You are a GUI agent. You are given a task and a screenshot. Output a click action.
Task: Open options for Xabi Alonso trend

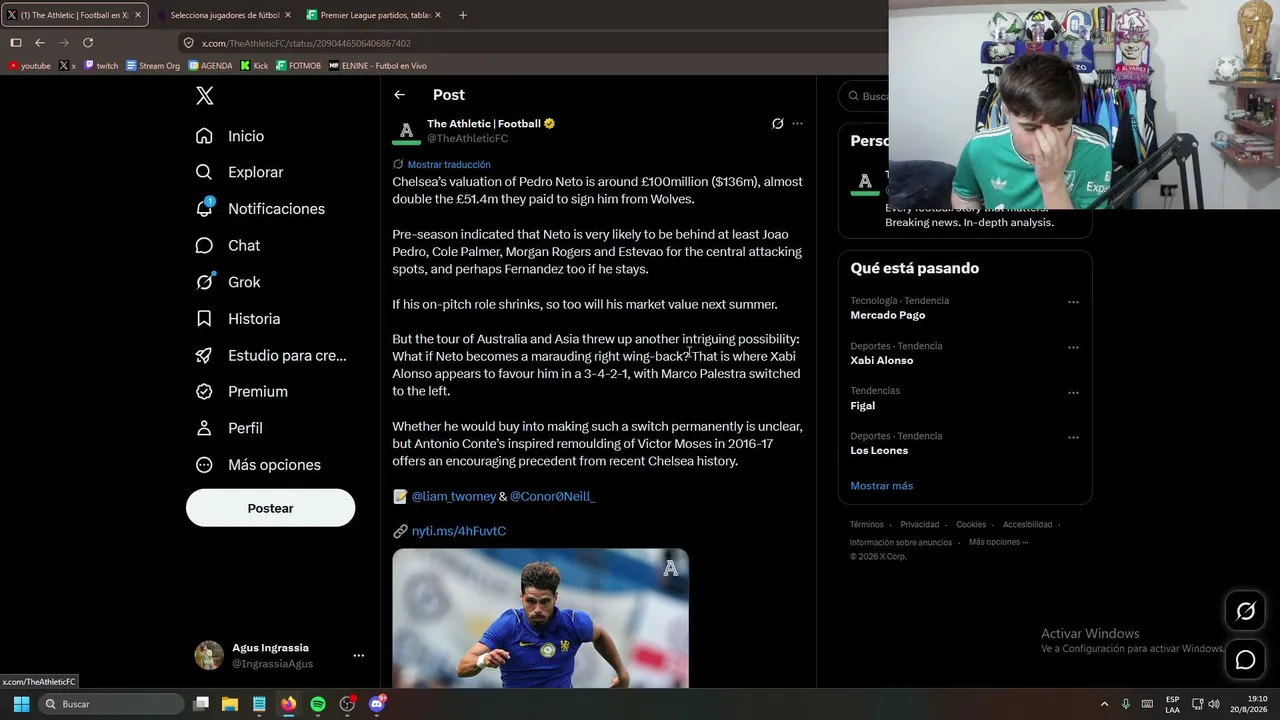[1073, 348]
